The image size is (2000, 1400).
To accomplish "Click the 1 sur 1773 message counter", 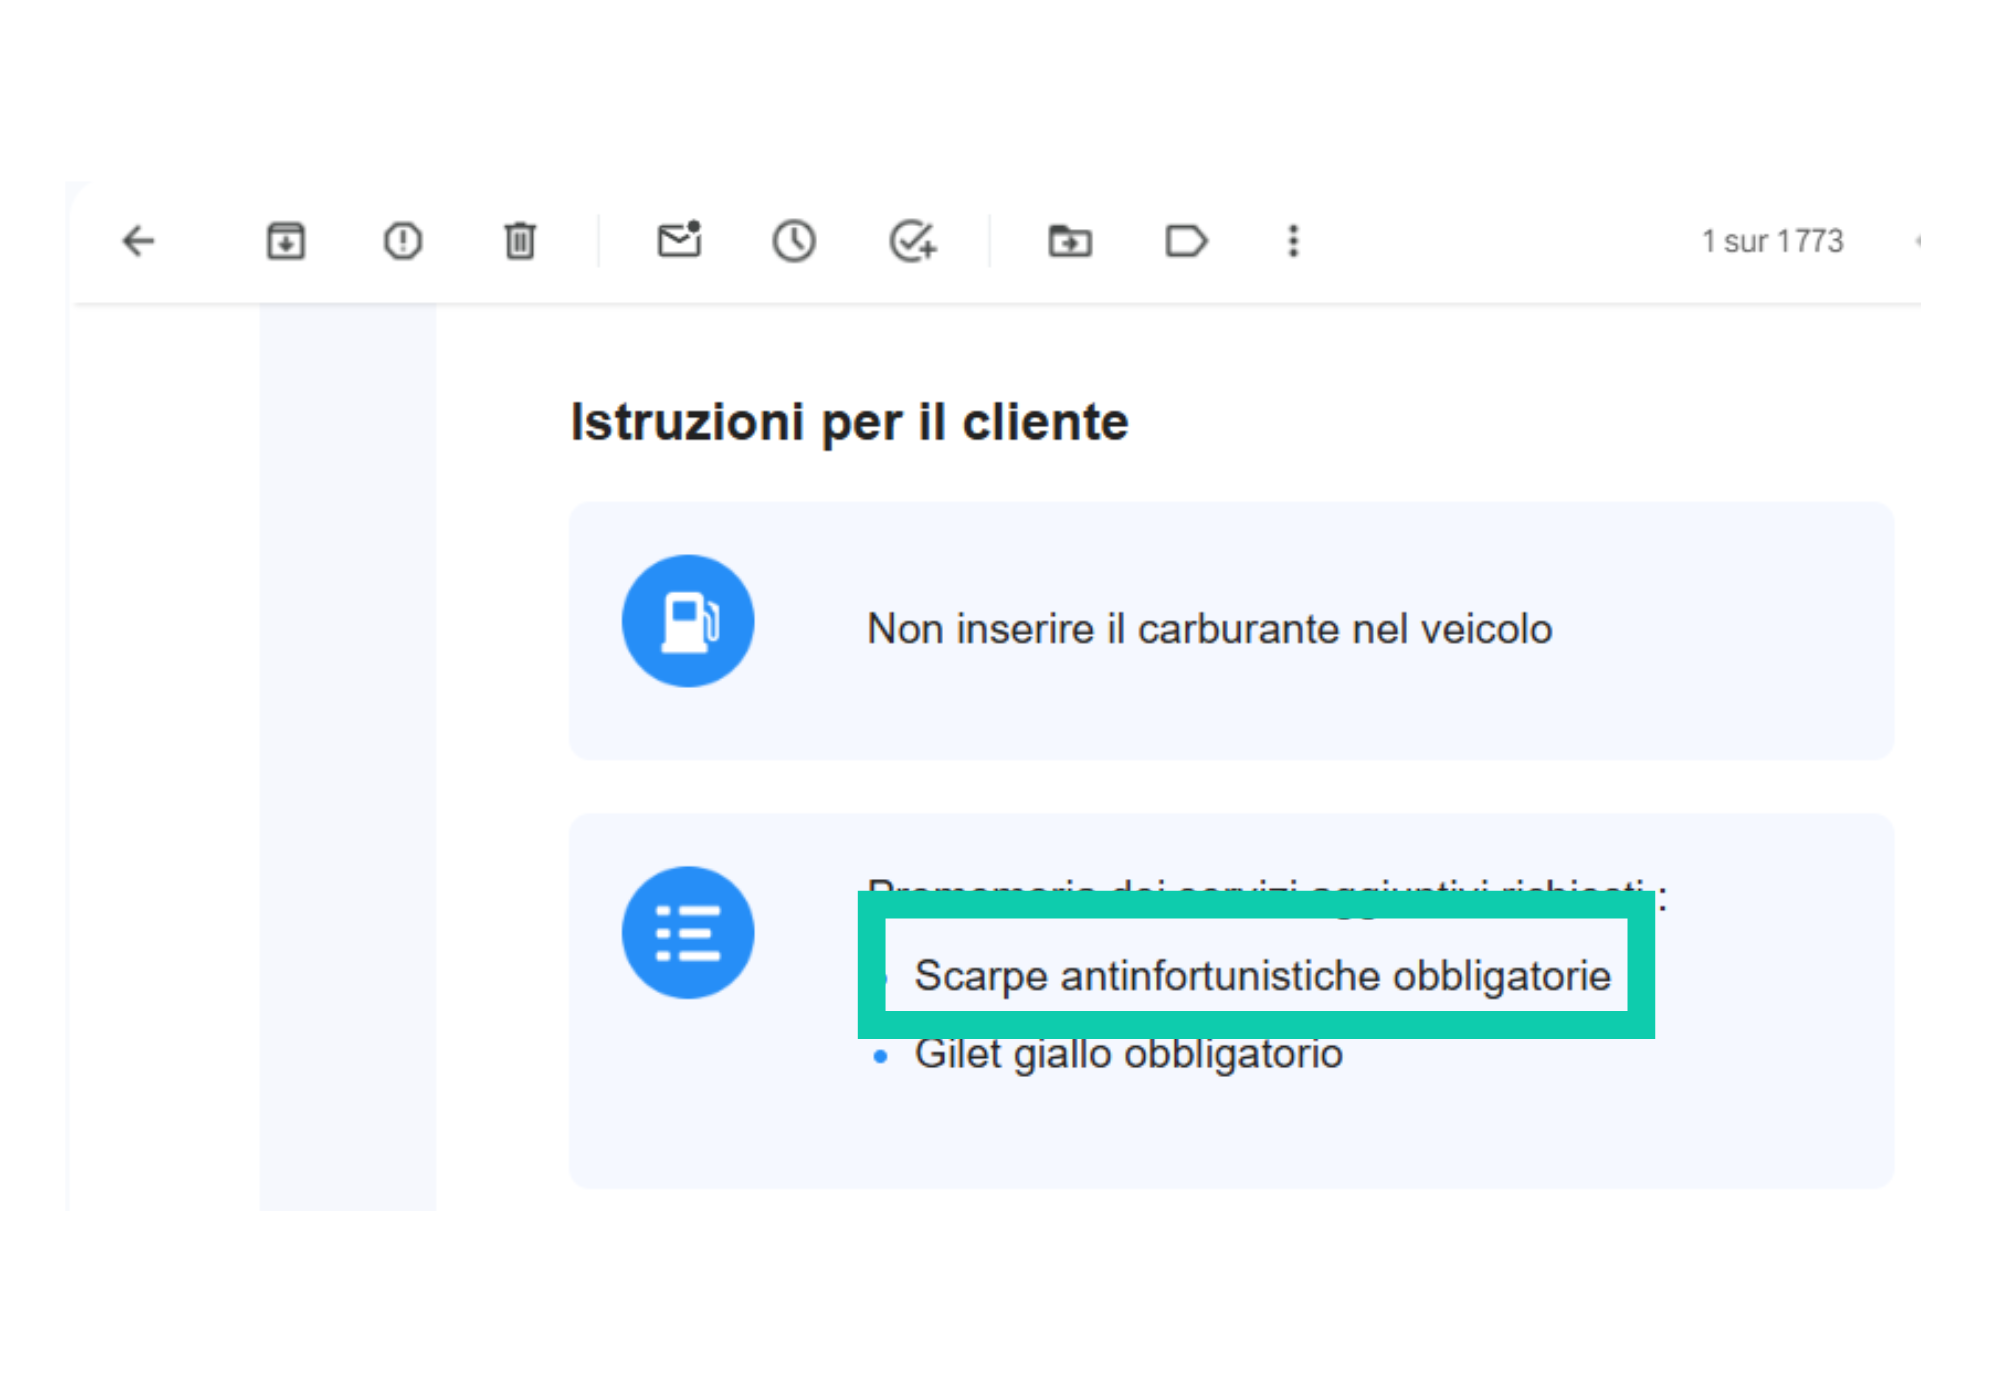I will pyautogui.click(x=1773, y=241).
